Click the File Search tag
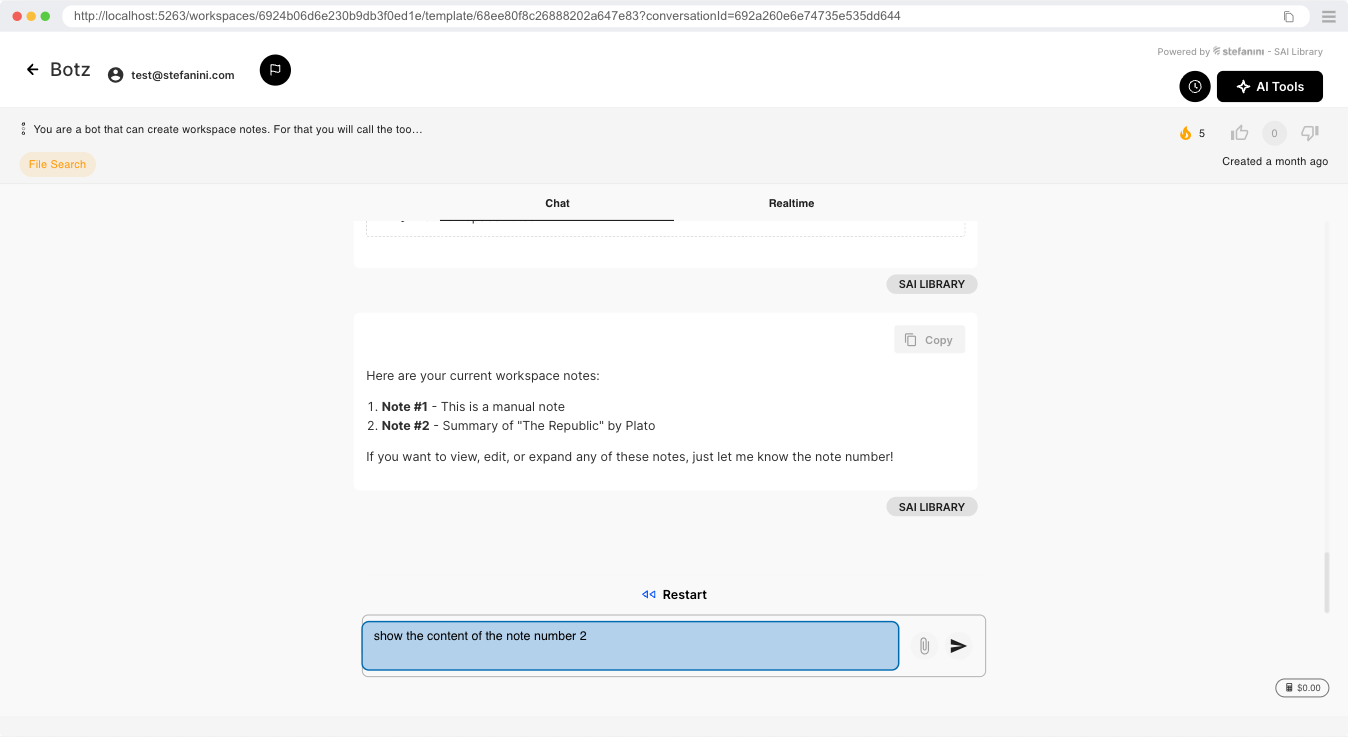This screenshot has height=737, width=1348. point(57,164)
